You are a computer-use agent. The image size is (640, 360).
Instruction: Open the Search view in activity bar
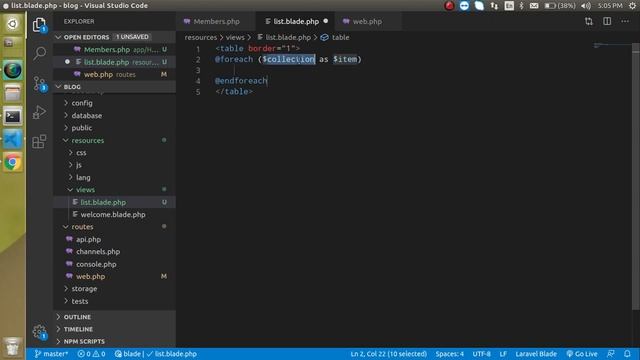point(40,53)
